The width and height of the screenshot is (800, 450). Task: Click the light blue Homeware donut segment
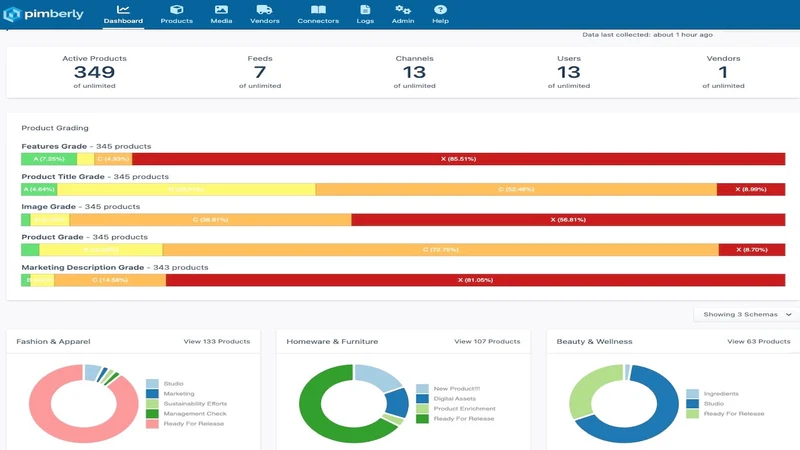[378, 378]
